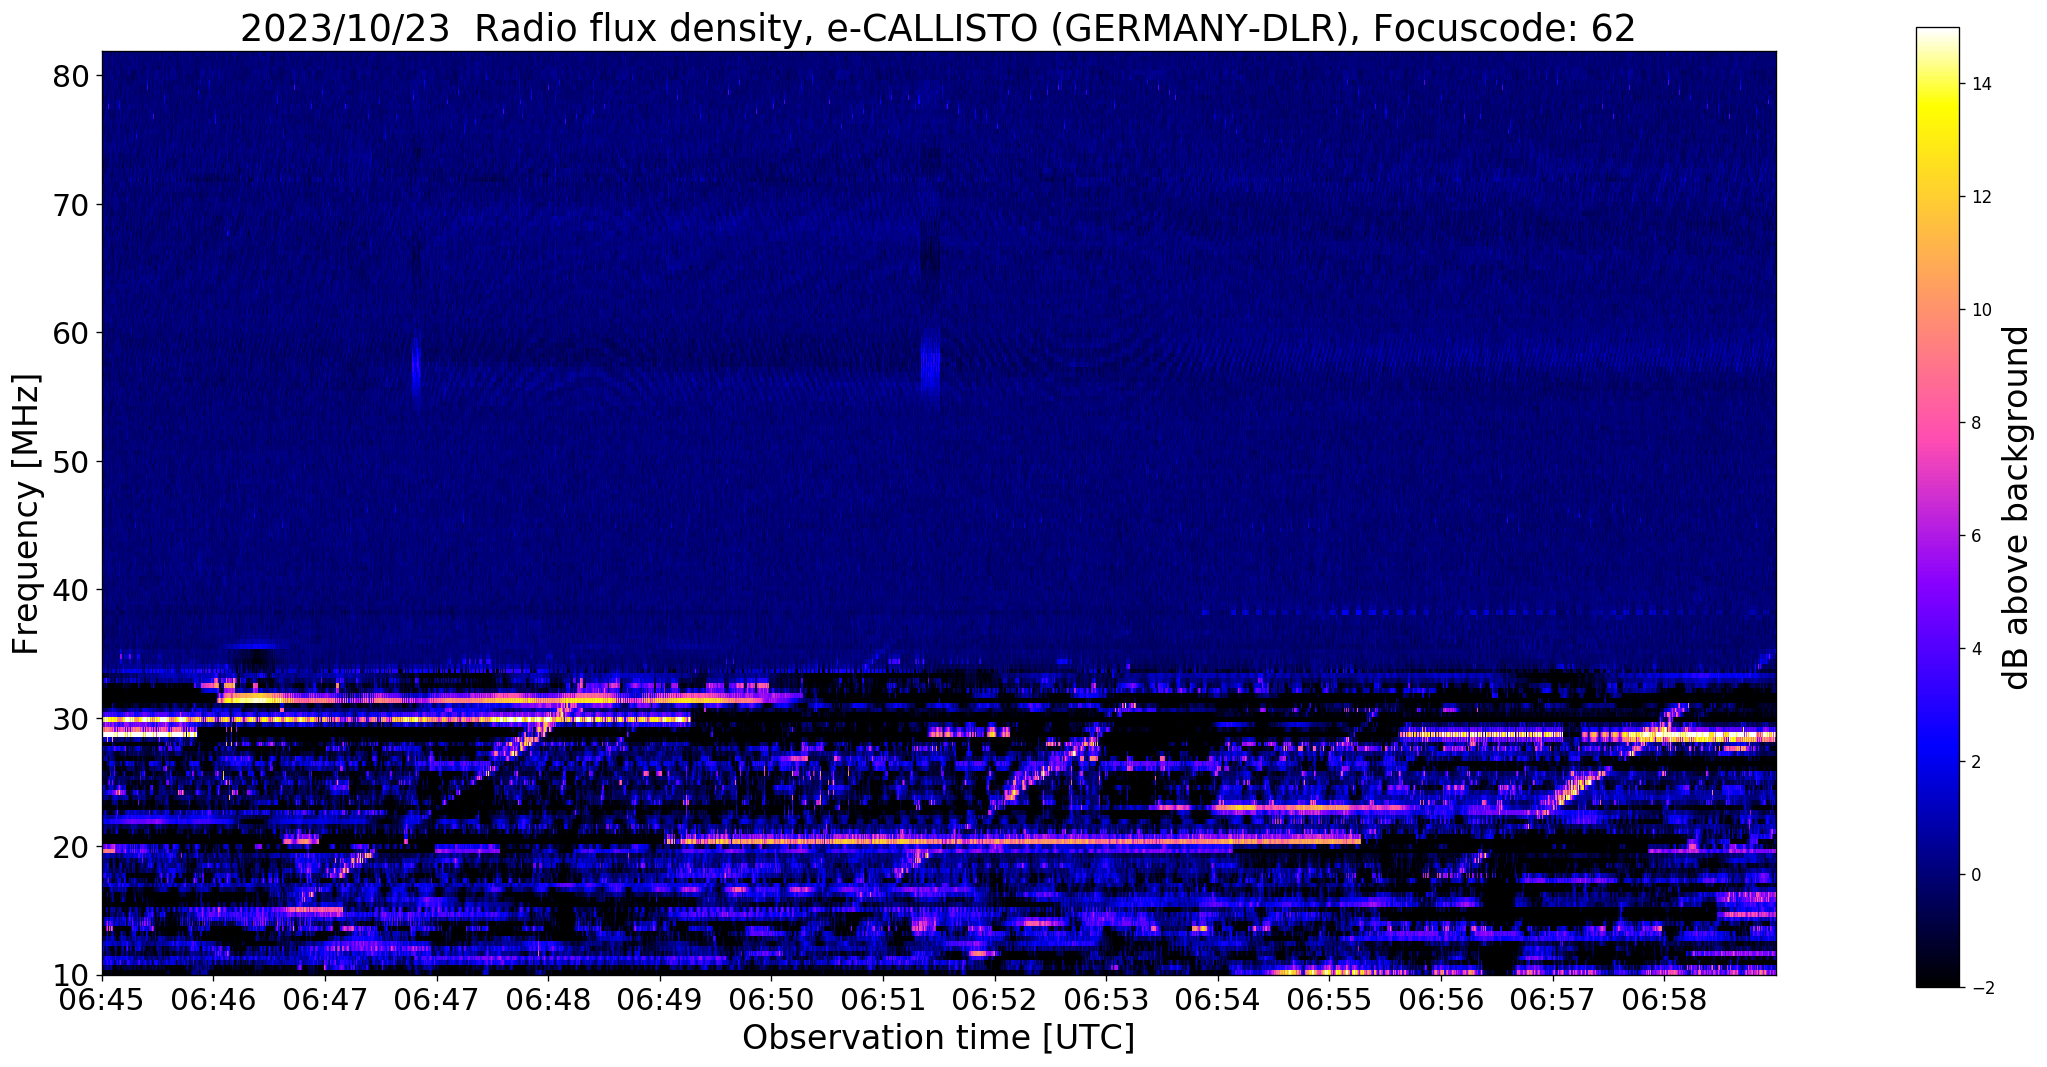Click the x-axis time label 06:55

(1329, 1000)
